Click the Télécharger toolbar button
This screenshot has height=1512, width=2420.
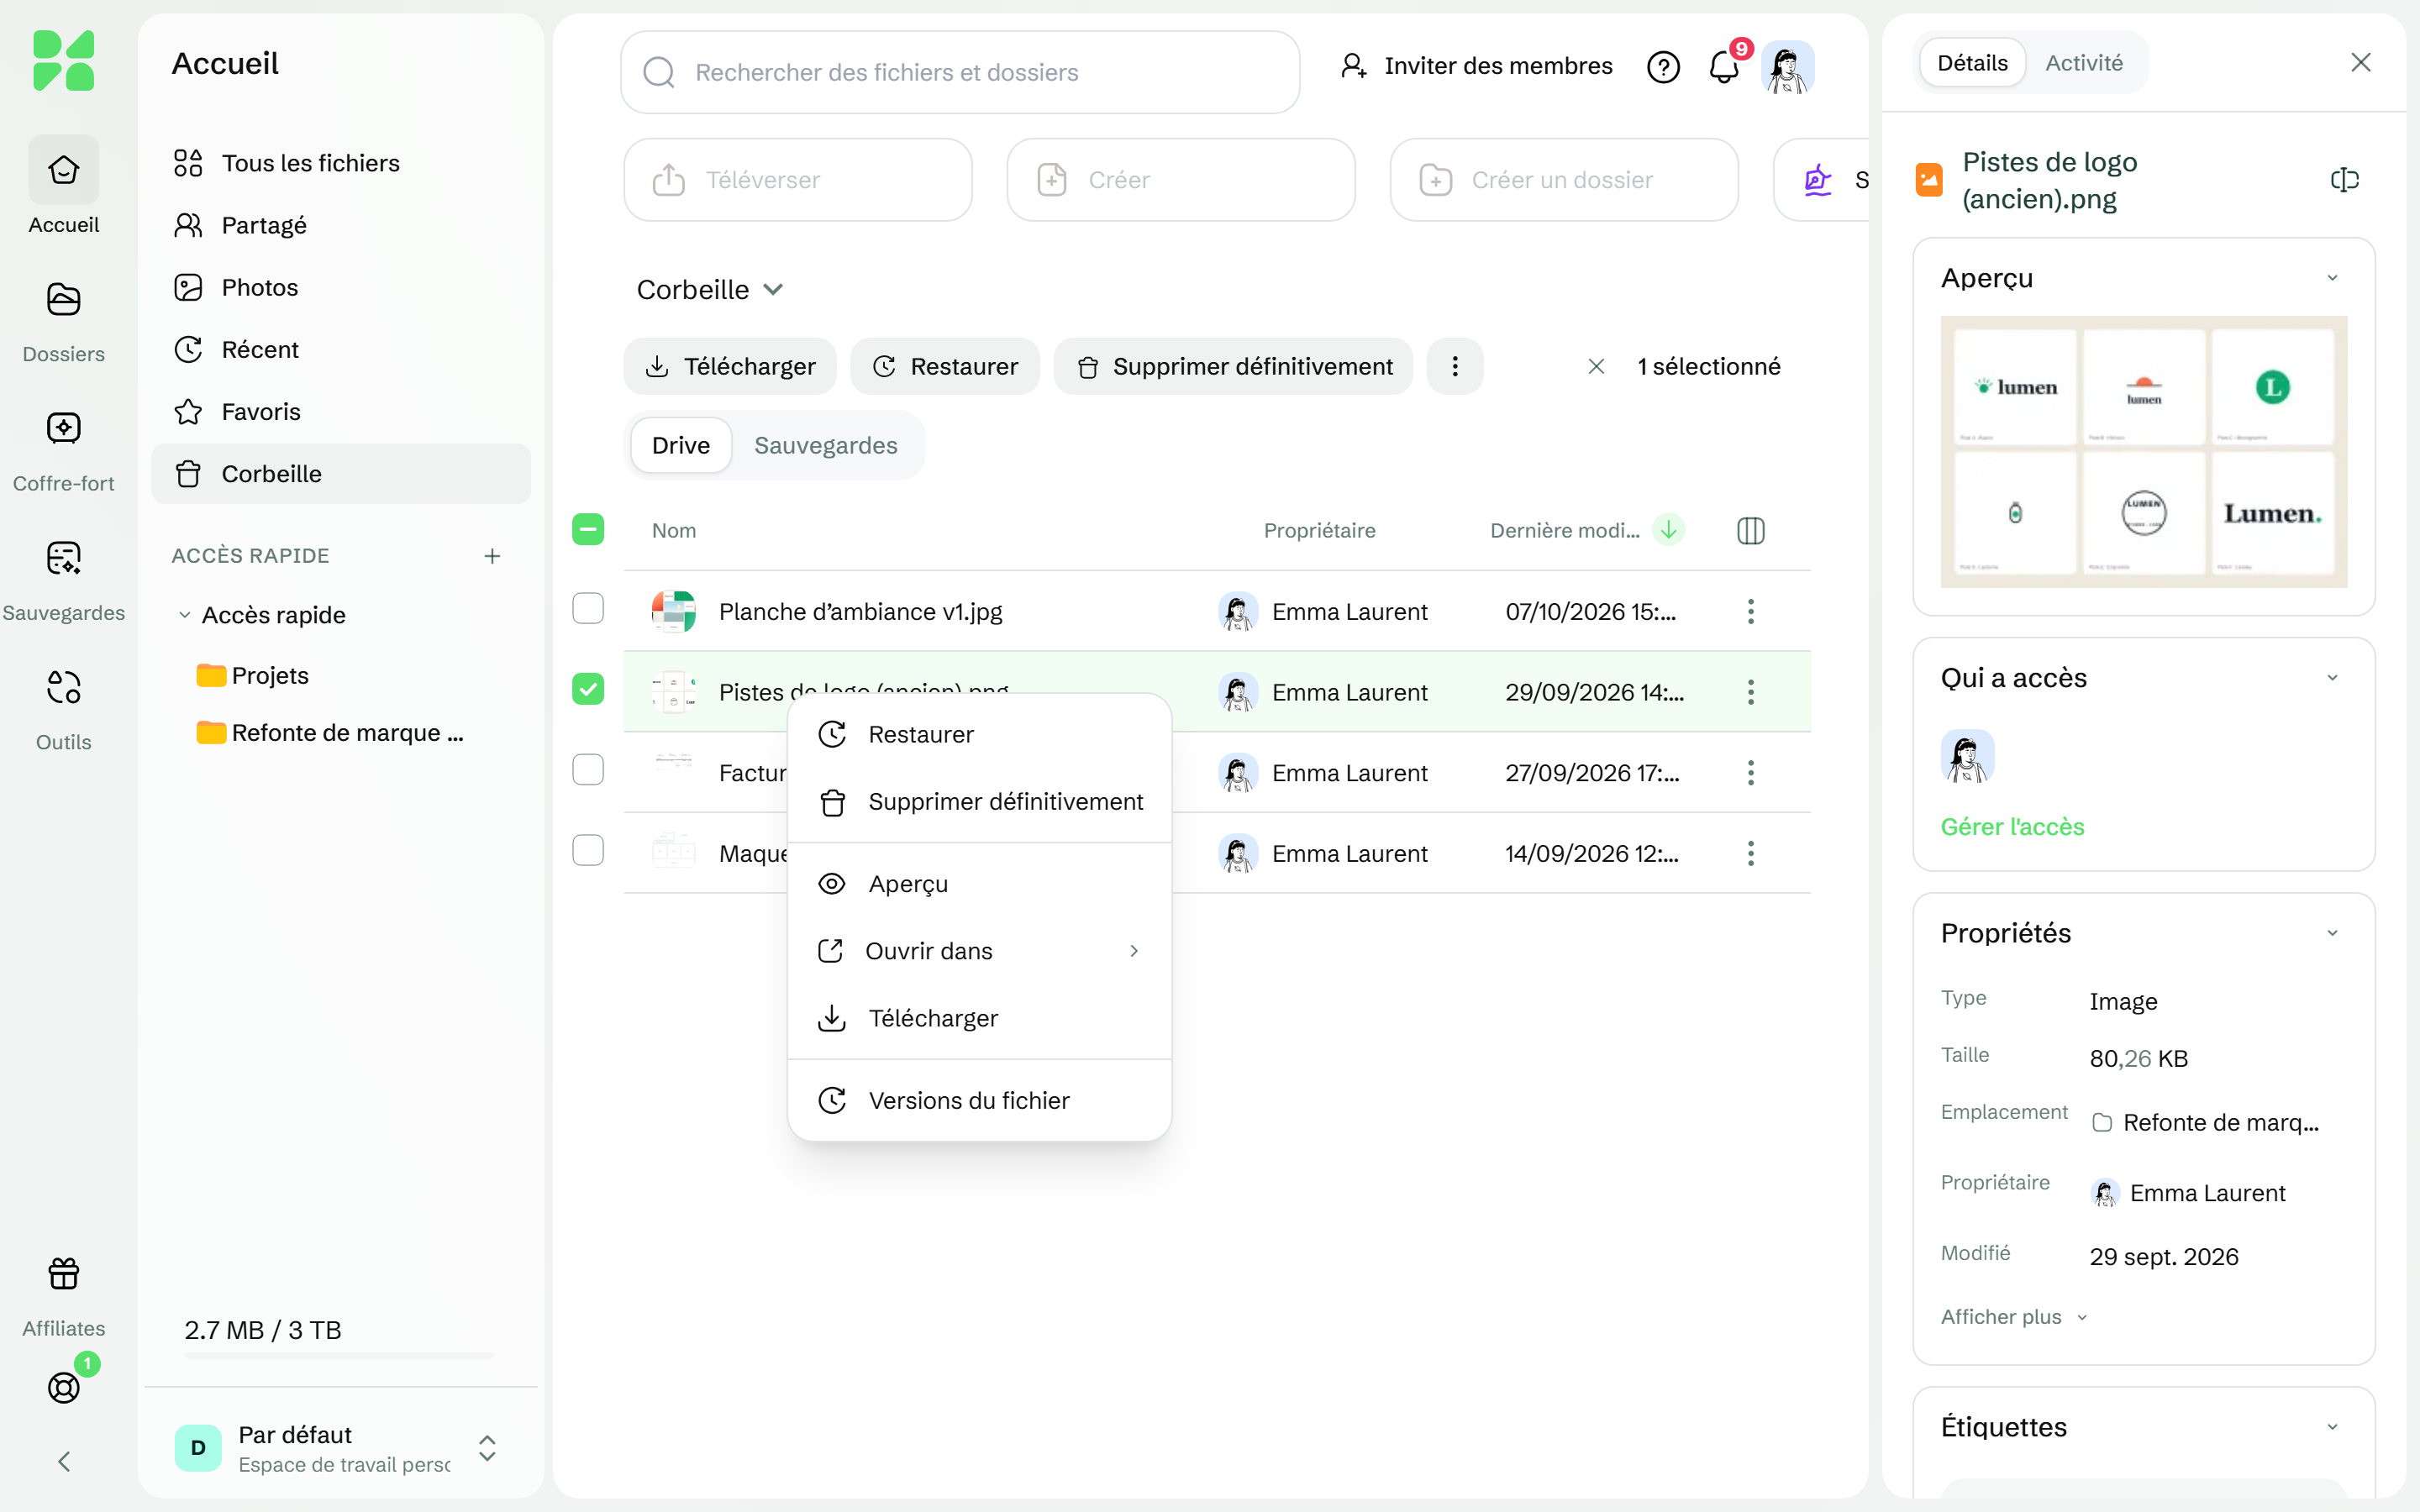pyautogui.click(x=730, y=366)
